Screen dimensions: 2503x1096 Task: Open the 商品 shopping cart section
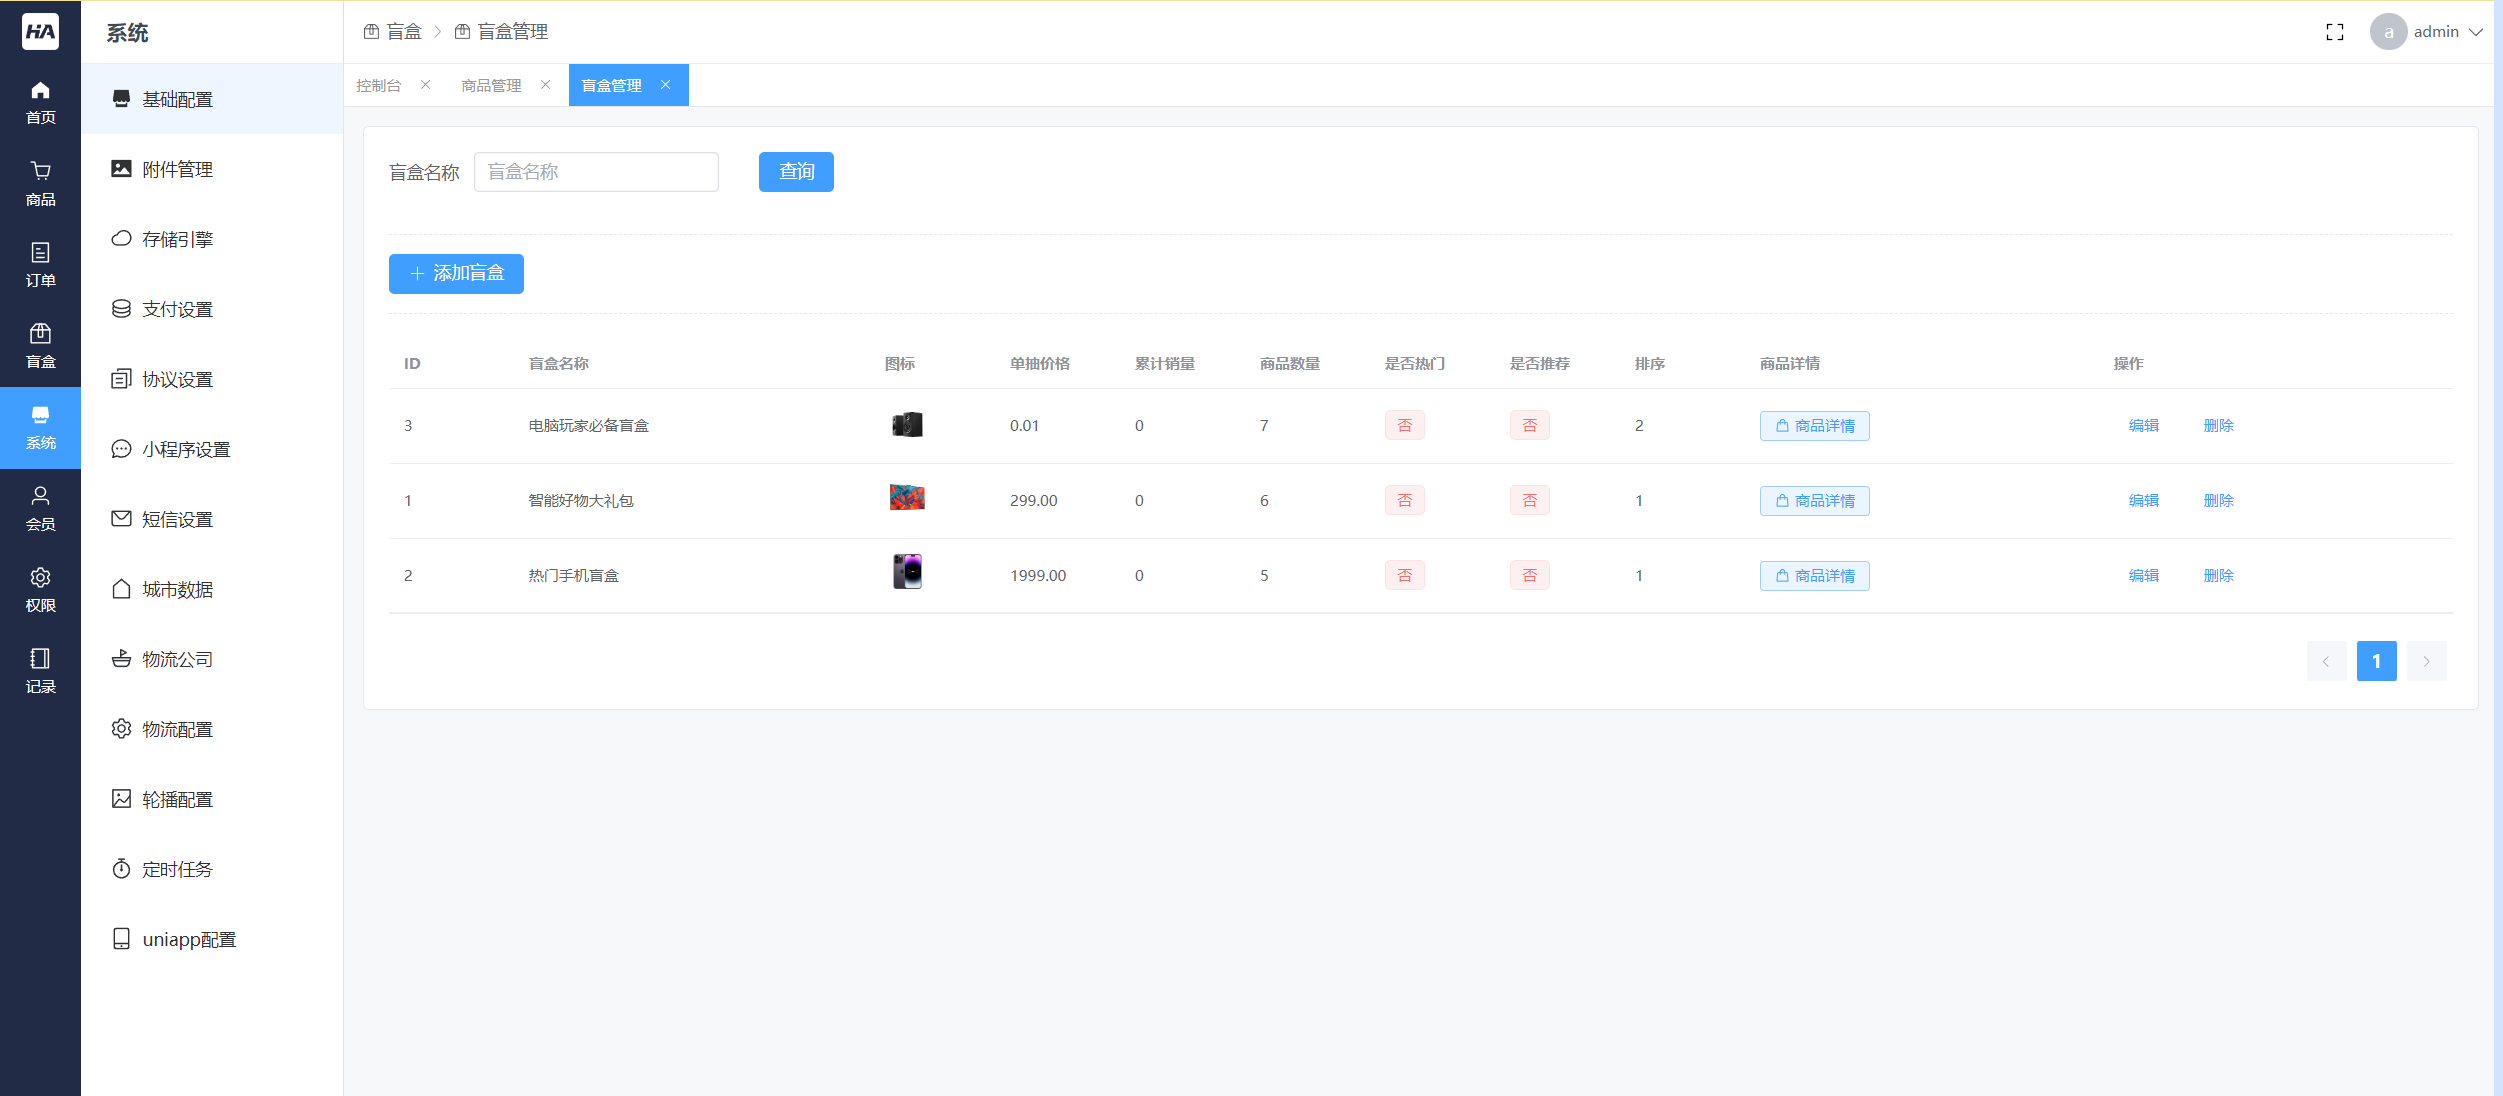[40, 184]
